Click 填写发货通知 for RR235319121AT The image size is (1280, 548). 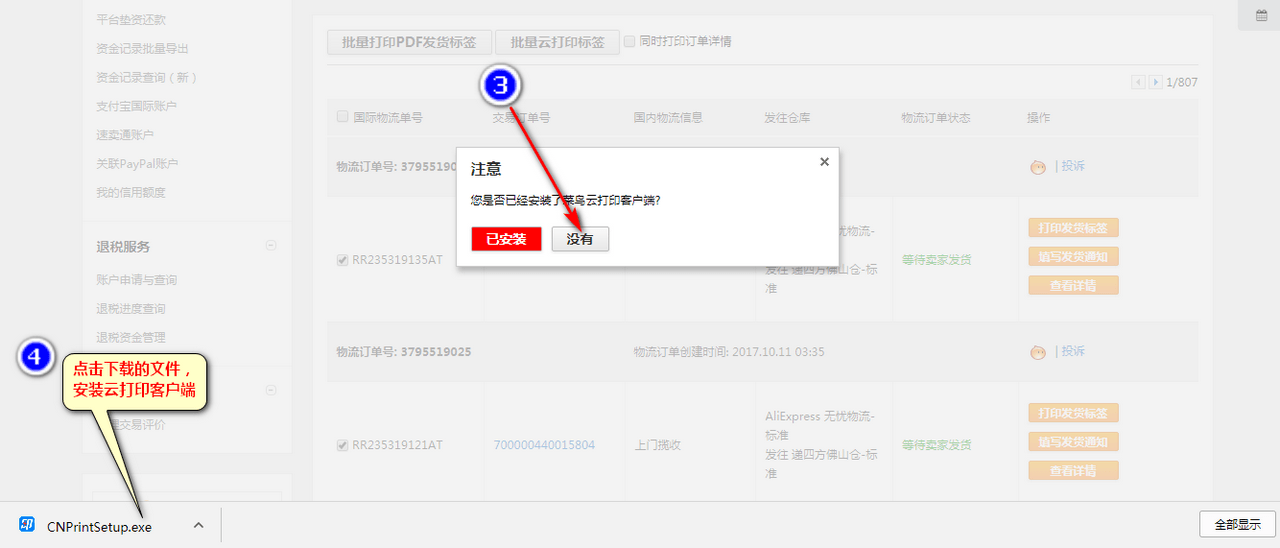(x=1073, y=442)
